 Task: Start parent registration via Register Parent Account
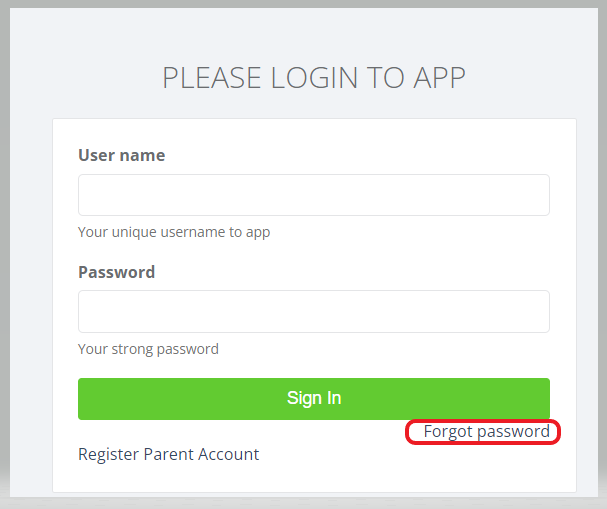168,454
